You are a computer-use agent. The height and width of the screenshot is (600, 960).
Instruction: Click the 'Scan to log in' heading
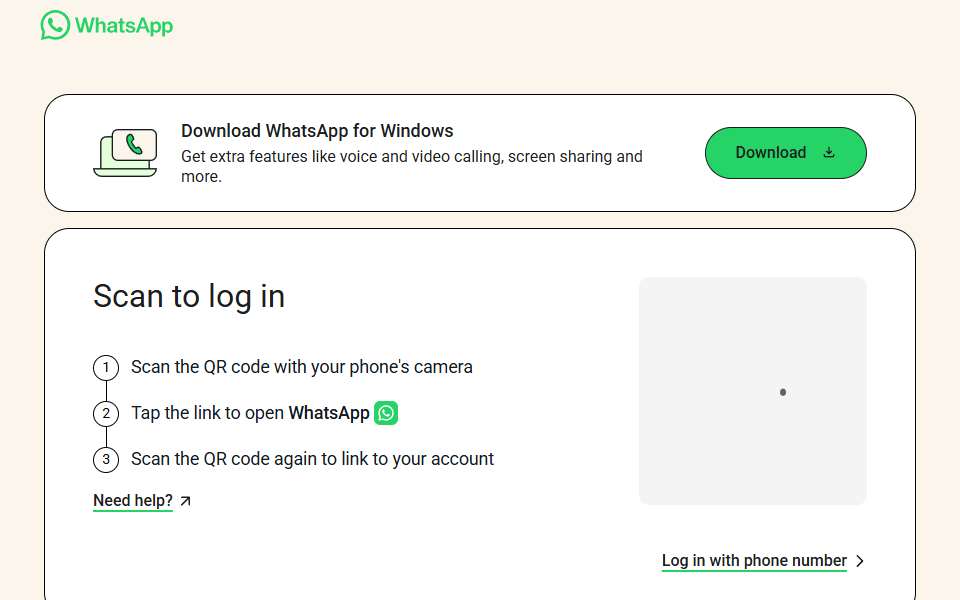click(x=189, y=297)
